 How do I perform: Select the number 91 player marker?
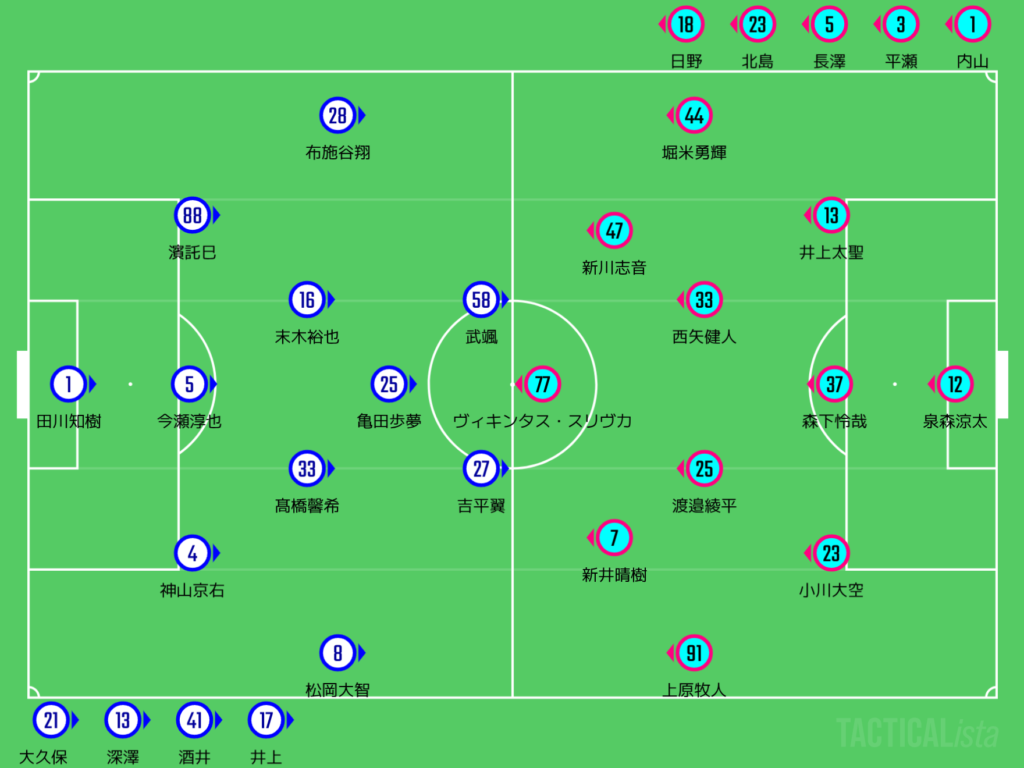pyautogui.click(x=694, y=653)
